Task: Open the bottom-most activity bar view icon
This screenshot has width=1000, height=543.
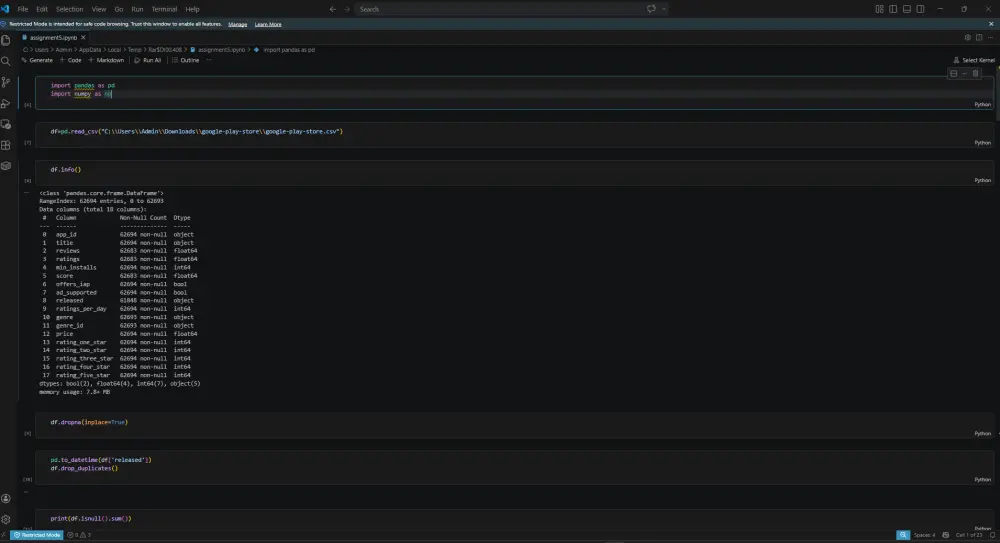Action: pos(6,166)
